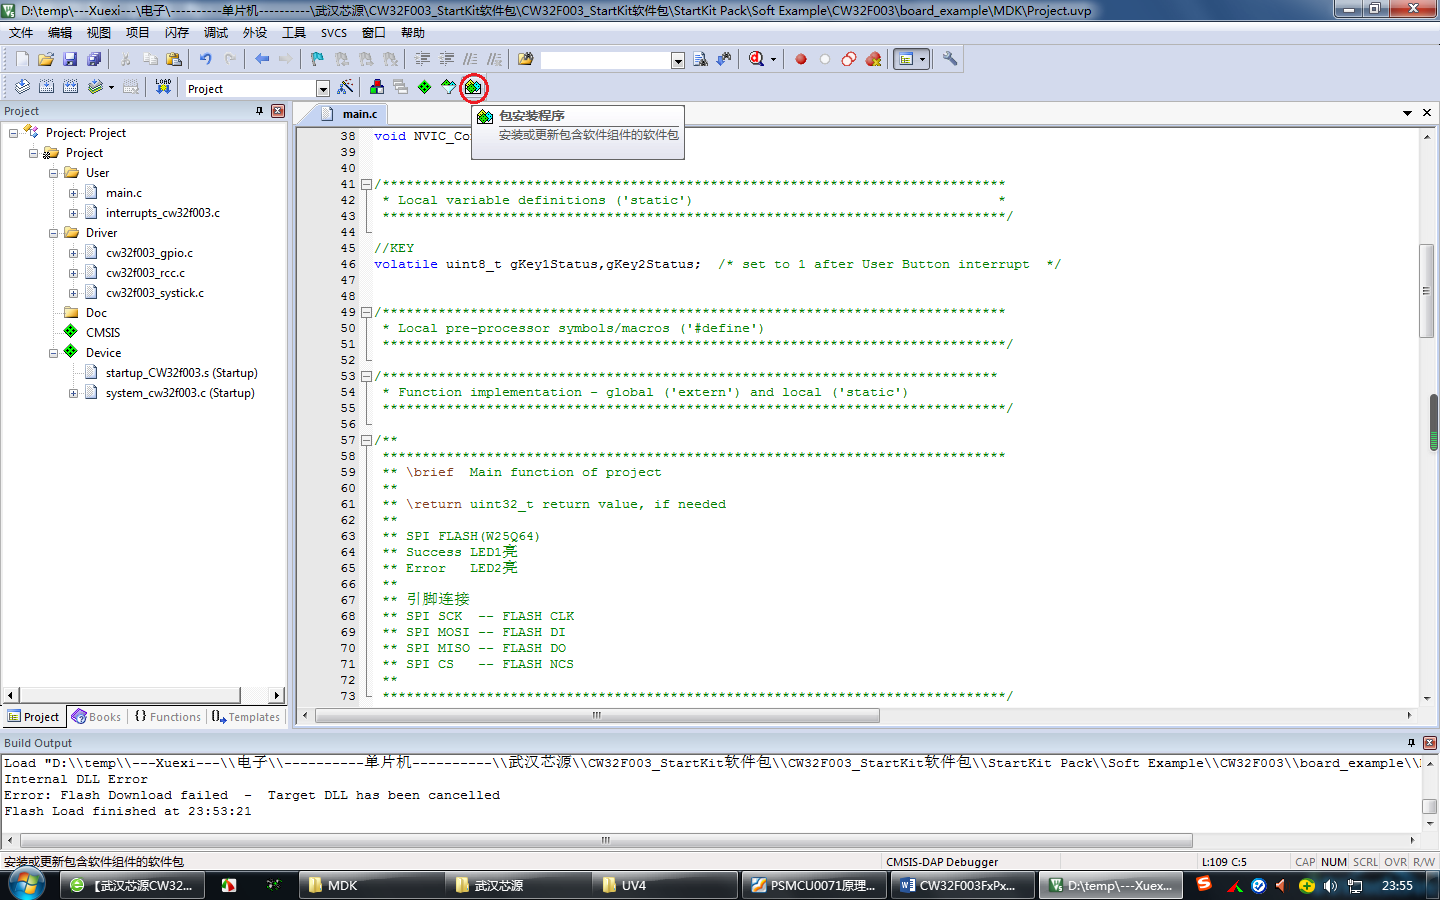The image size is (1440, 900).
Task: Open the 文件 menu
Action: point(21,33)
